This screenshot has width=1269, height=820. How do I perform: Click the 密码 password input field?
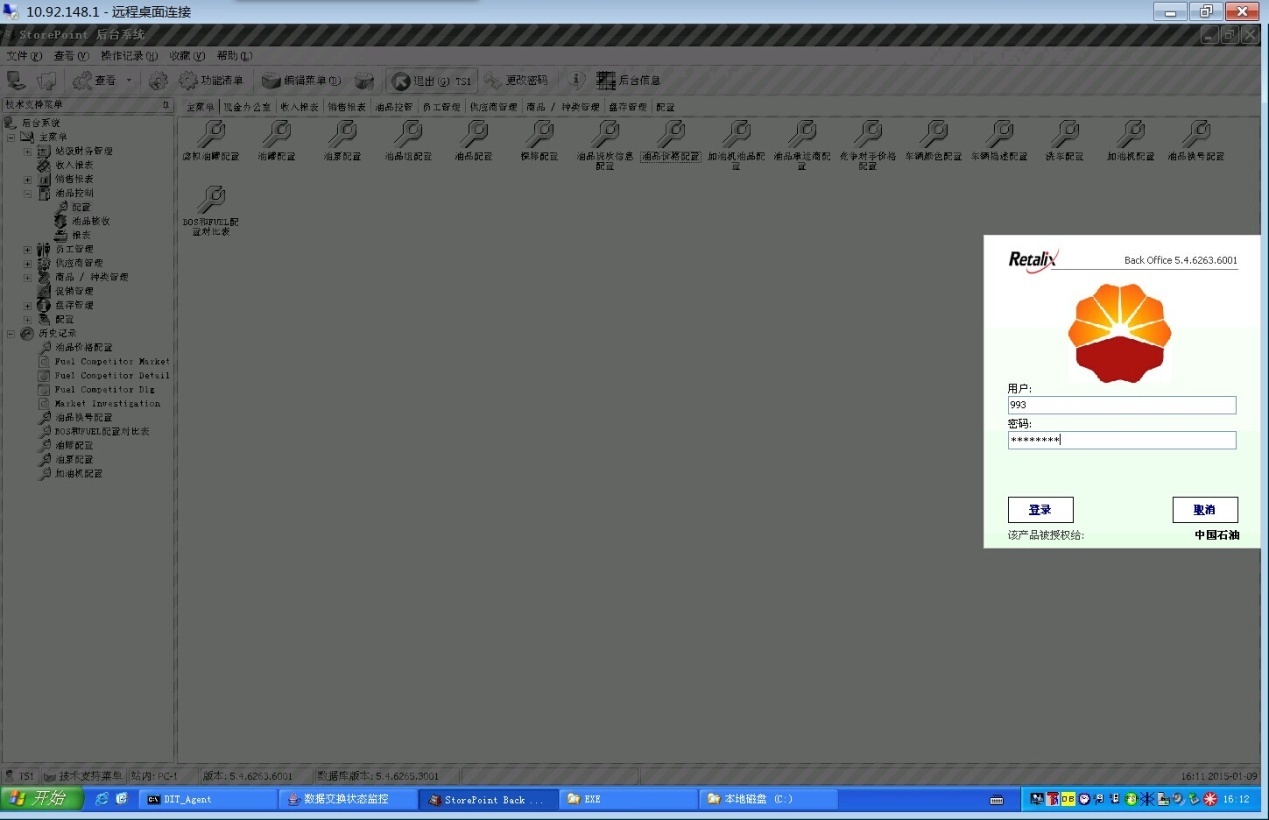[1122, 440]
